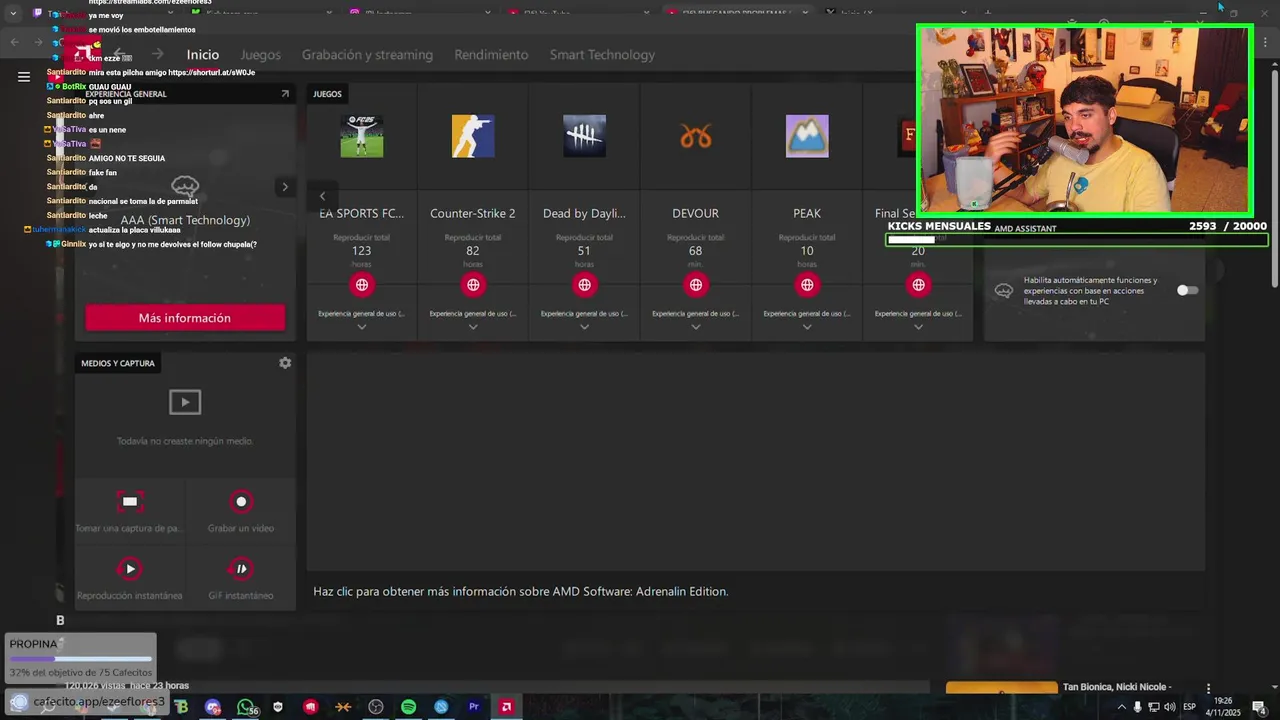Open Adobe Premiere Pro from the taskbar
The width and height of the screenshot is (1280, 720).
pyautogui.click(x=474, y=707)
